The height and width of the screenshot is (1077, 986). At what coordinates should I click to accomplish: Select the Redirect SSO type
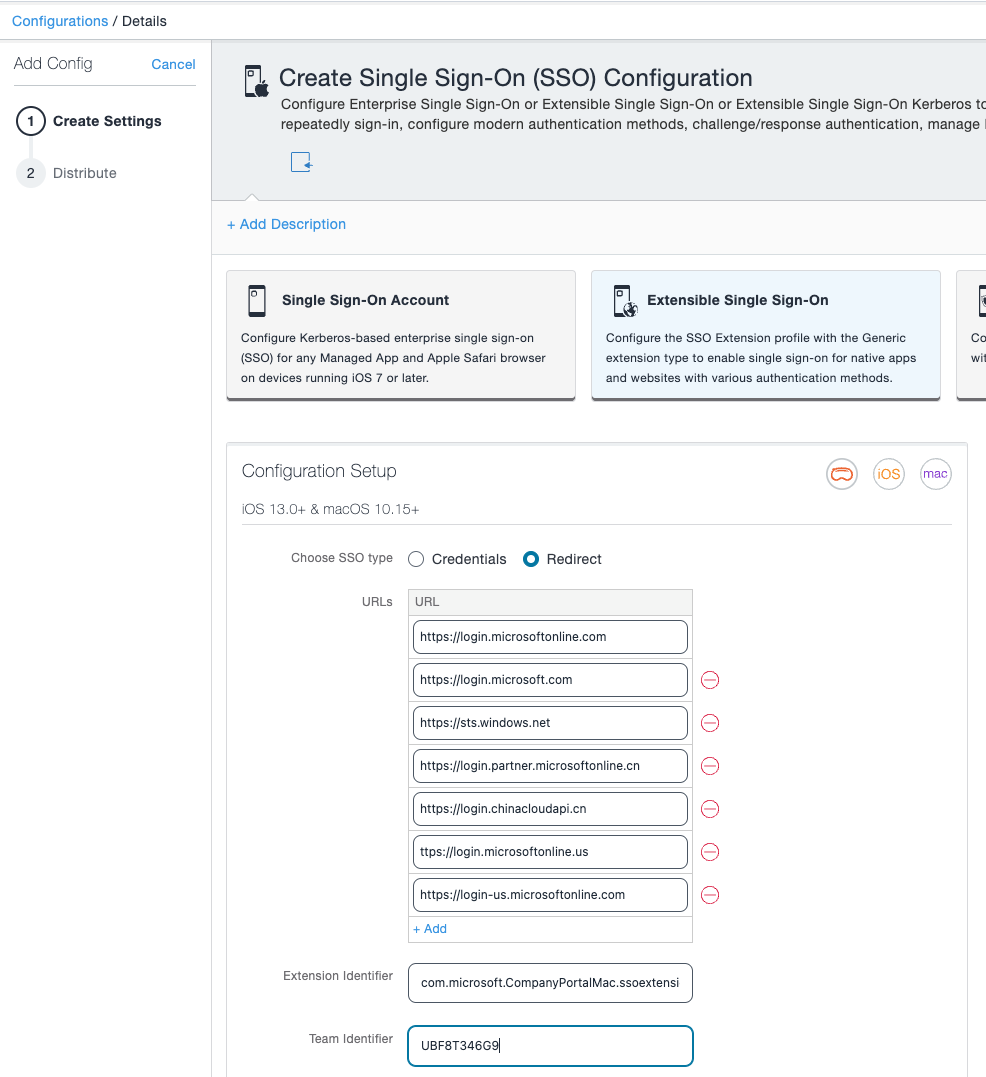point(530,559)
